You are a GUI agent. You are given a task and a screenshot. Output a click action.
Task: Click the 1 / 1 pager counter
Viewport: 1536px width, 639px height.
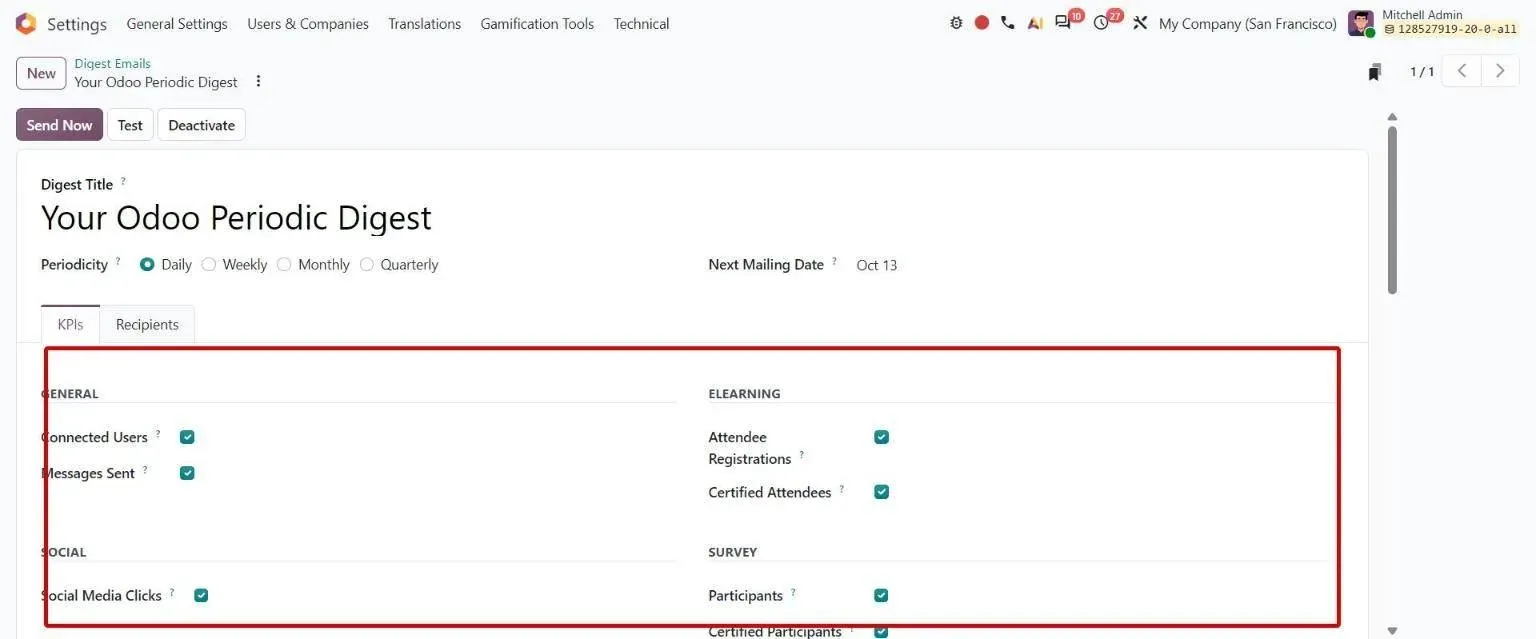(1422, 72)
